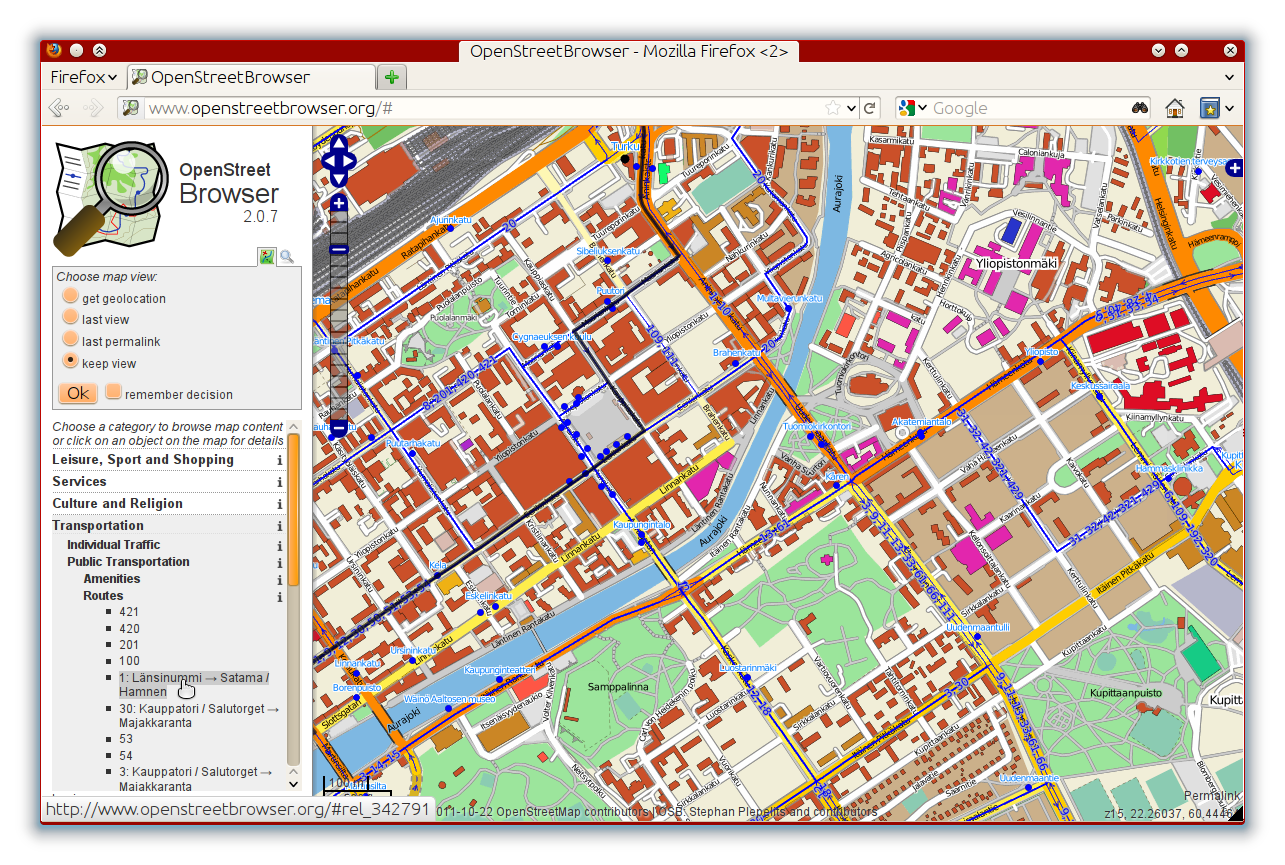Screen dimensions: 1285x865
Task: Click the binoculars search icon
Action: pyautogui.click(x=1139, y=108)
